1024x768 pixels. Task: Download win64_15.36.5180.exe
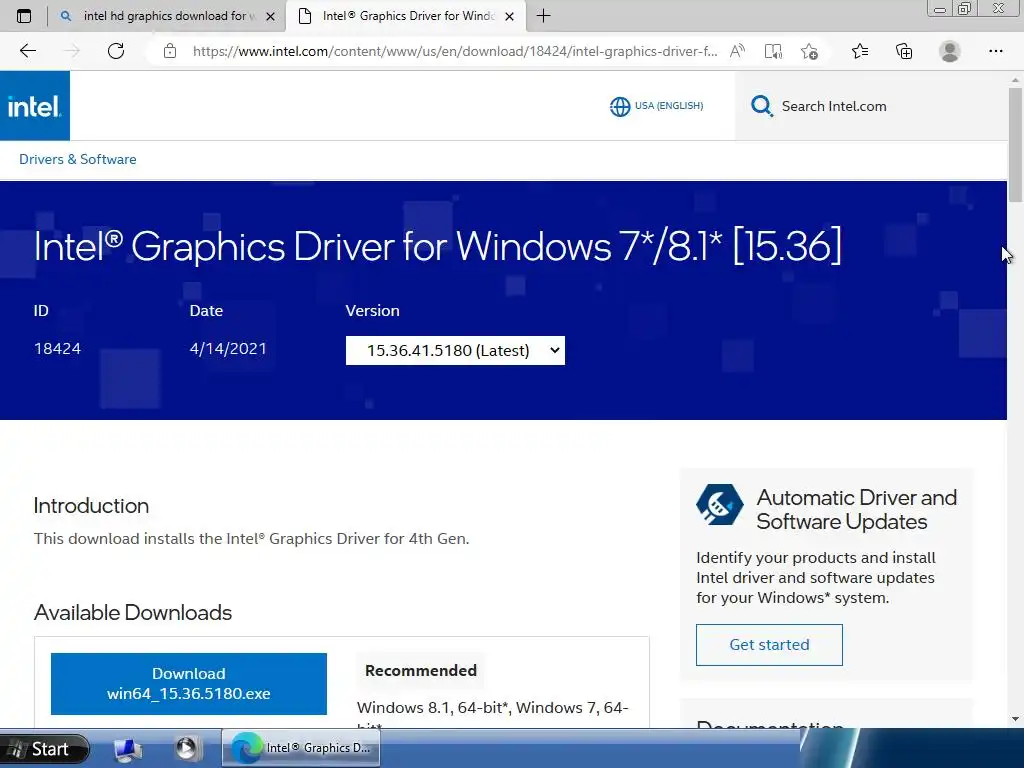(189, 684)
